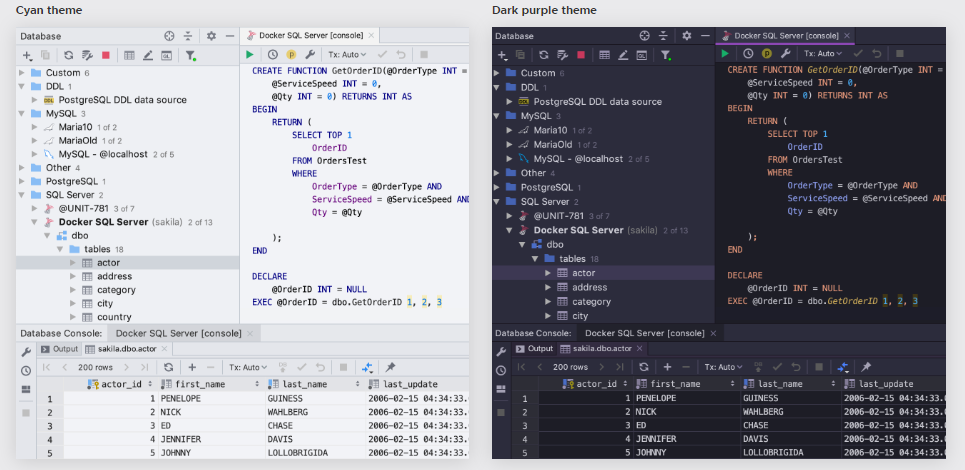Expand Custom folder in Cyan theme tree
Viewport: 965px width, 470px height.
(x=22, y=73)
